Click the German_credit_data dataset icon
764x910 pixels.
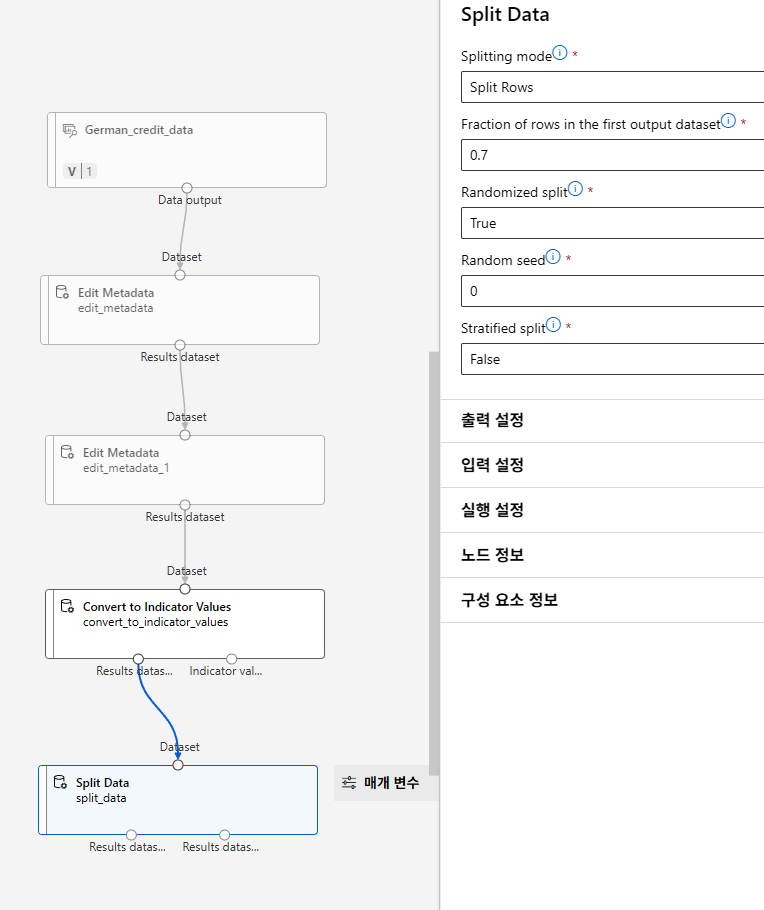click(70, 130)
